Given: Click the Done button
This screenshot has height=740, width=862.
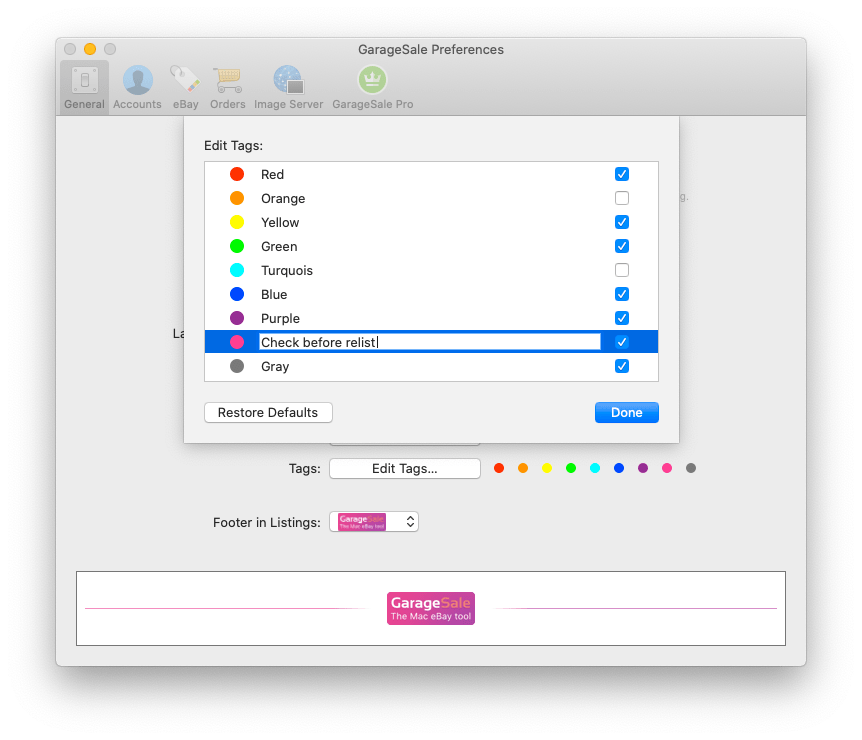Looking at the screenshot, I should (x=626, y=412).
